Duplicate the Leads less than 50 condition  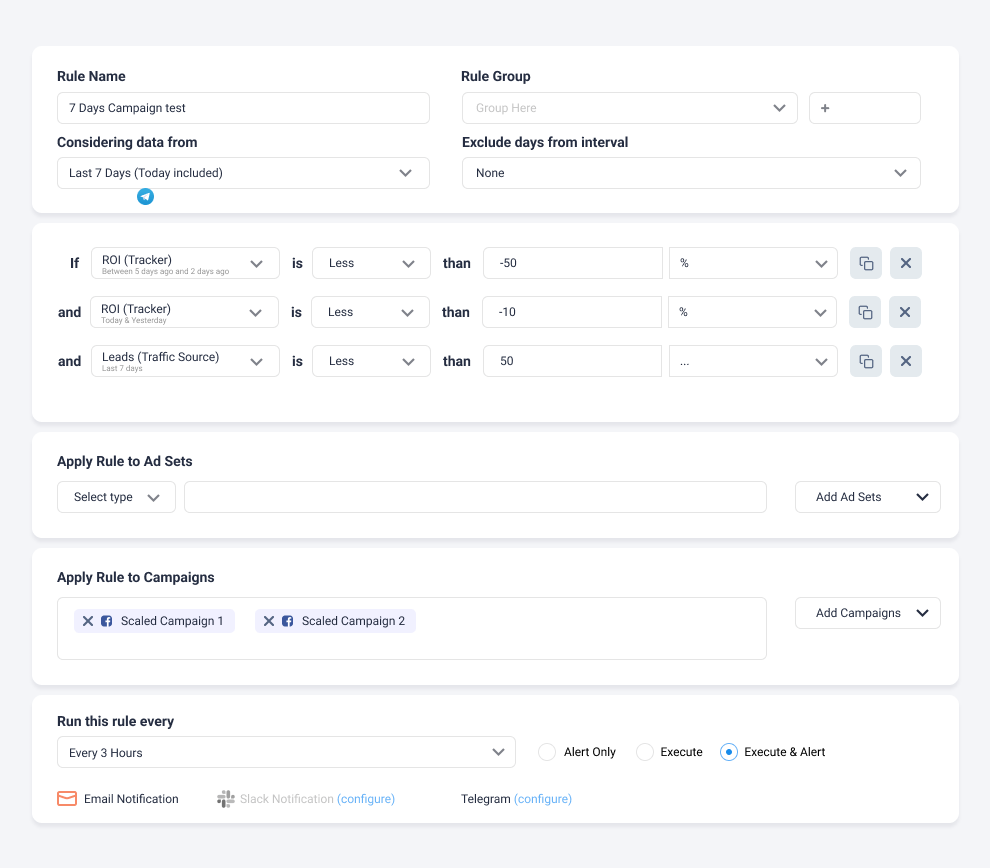[x=866, y=361]
